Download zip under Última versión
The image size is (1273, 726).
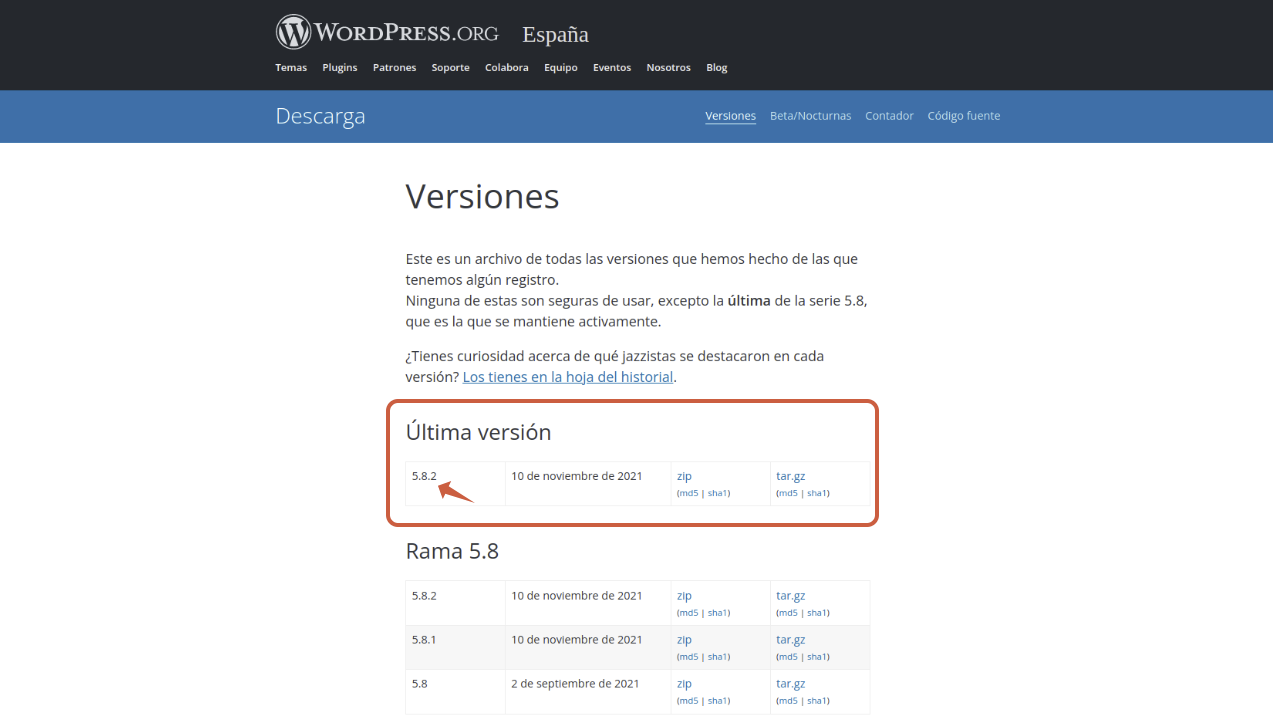click(684, 476)
